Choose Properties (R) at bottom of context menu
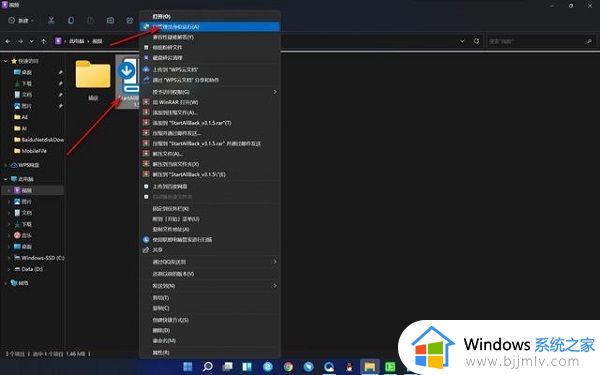The image size is (600, 375). 161,352
